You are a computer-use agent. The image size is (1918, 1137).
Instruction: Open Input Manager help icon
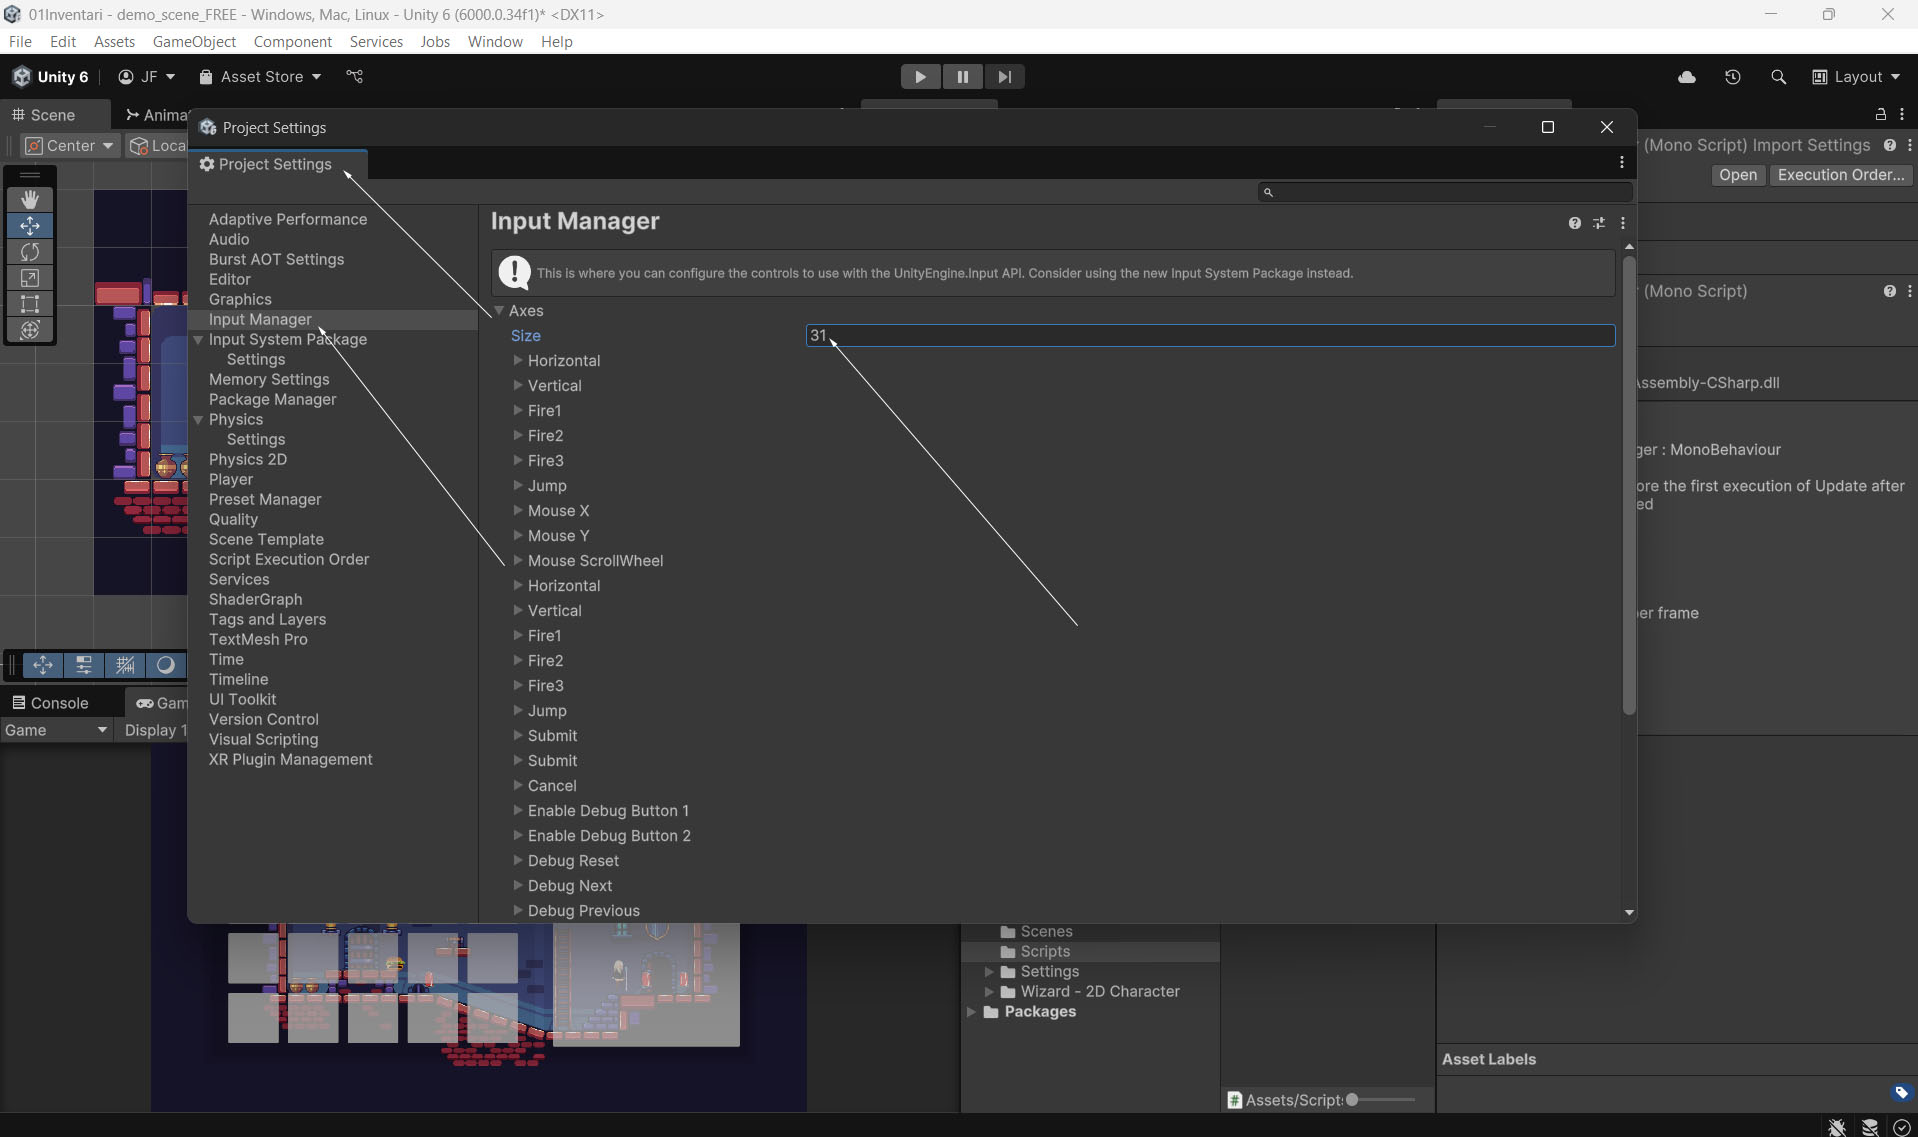(1574, 223)
